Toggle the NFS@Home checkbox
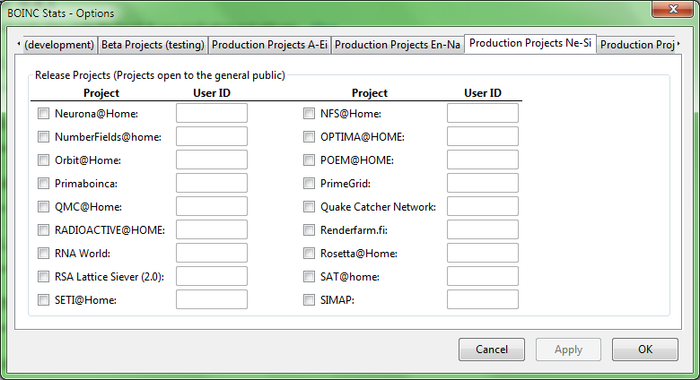 309,113
